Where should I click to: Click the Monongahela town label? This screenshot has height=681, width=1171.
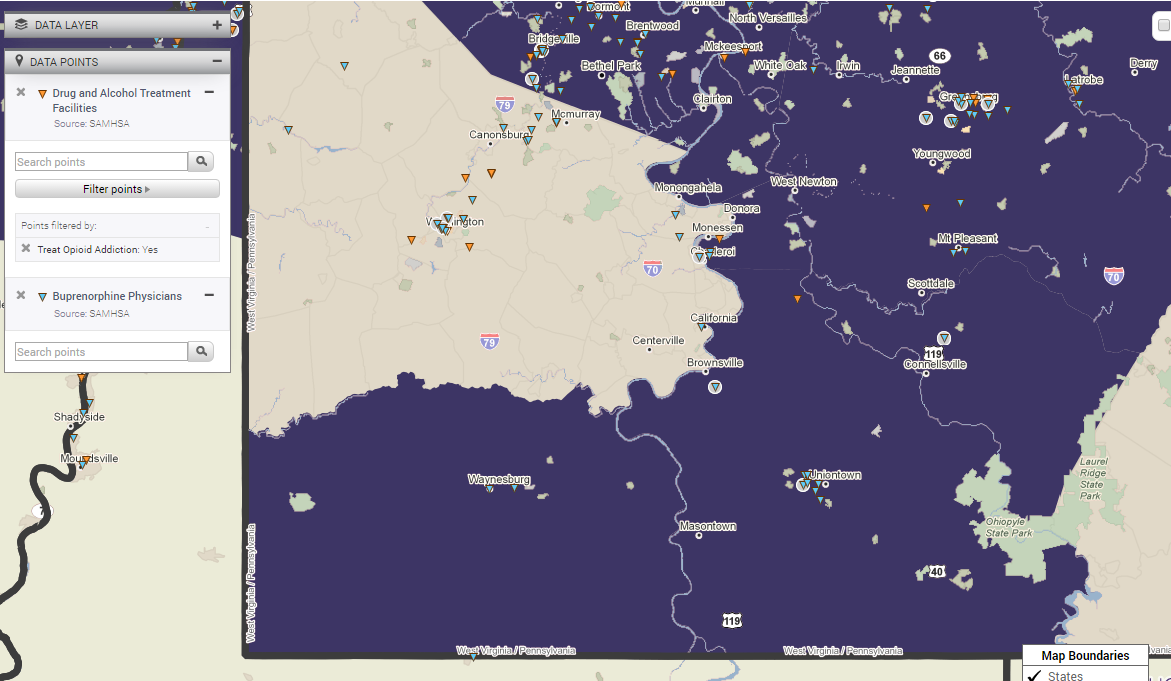pos(688,187)
